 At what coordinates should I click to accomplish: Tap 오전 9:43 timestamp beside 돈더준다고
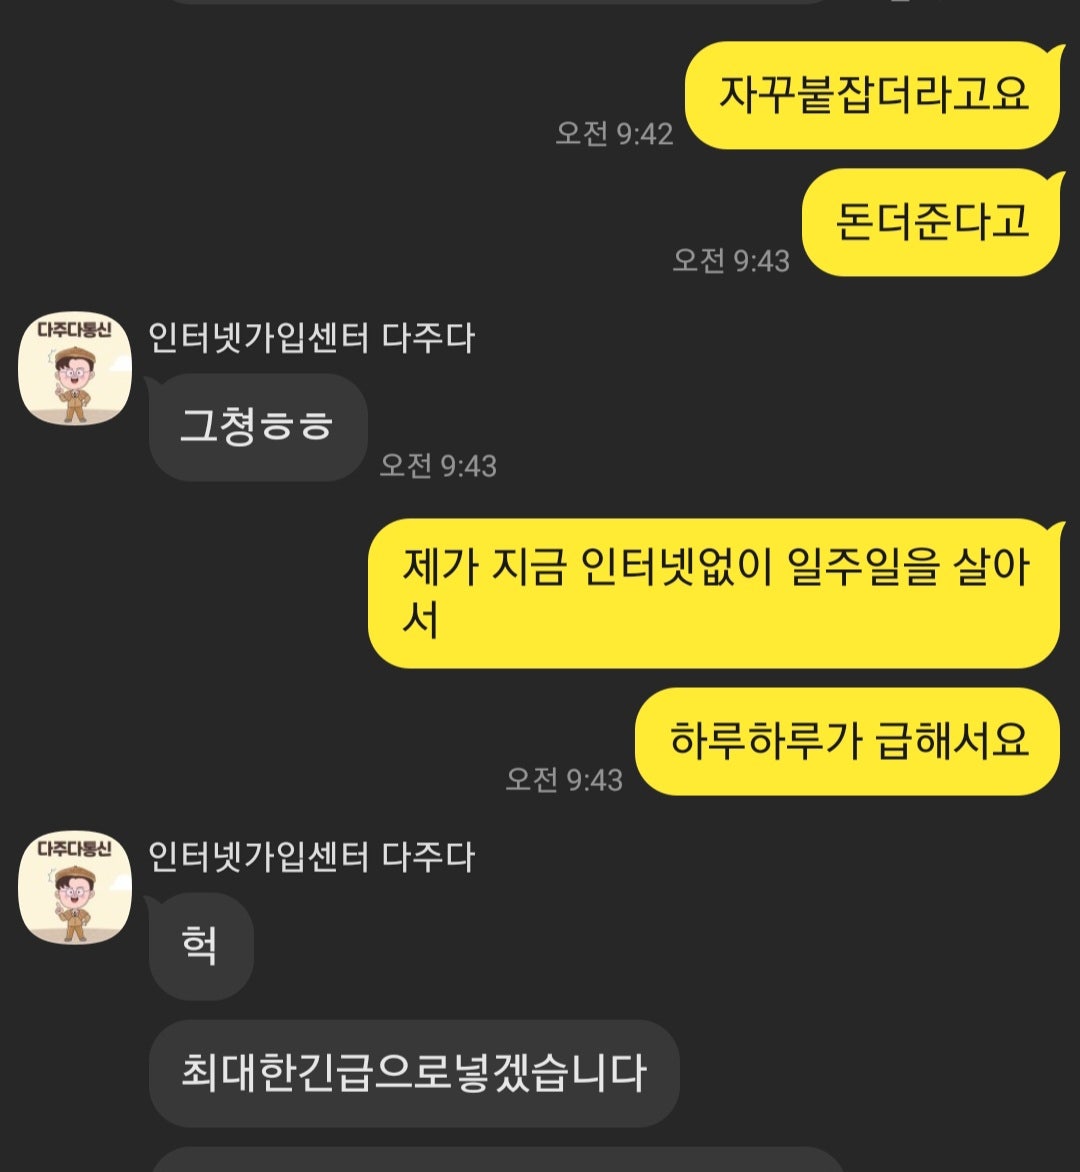click(x=731, y=261)
